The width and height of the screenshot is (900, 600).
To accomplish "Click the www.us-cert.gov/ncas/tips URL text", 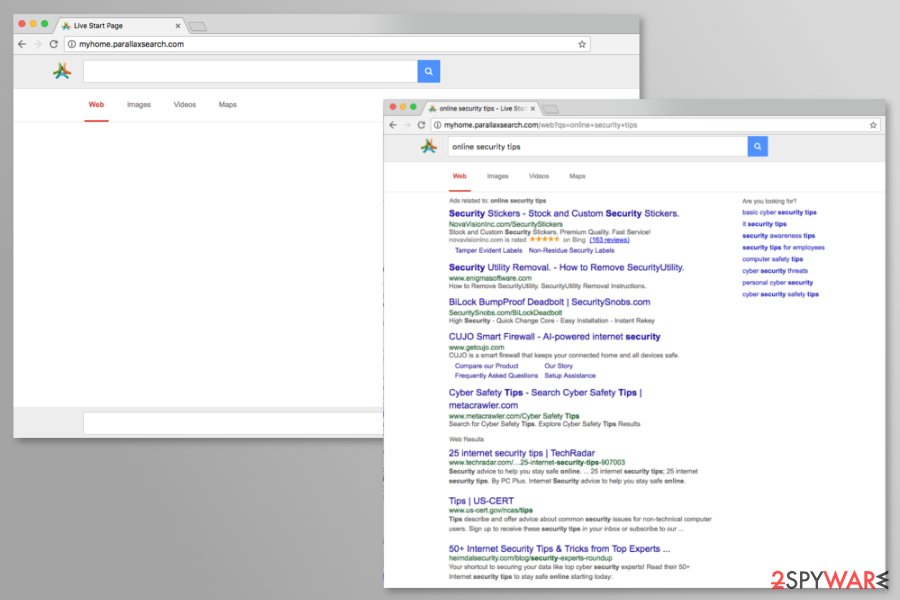I will click(491, 510).
